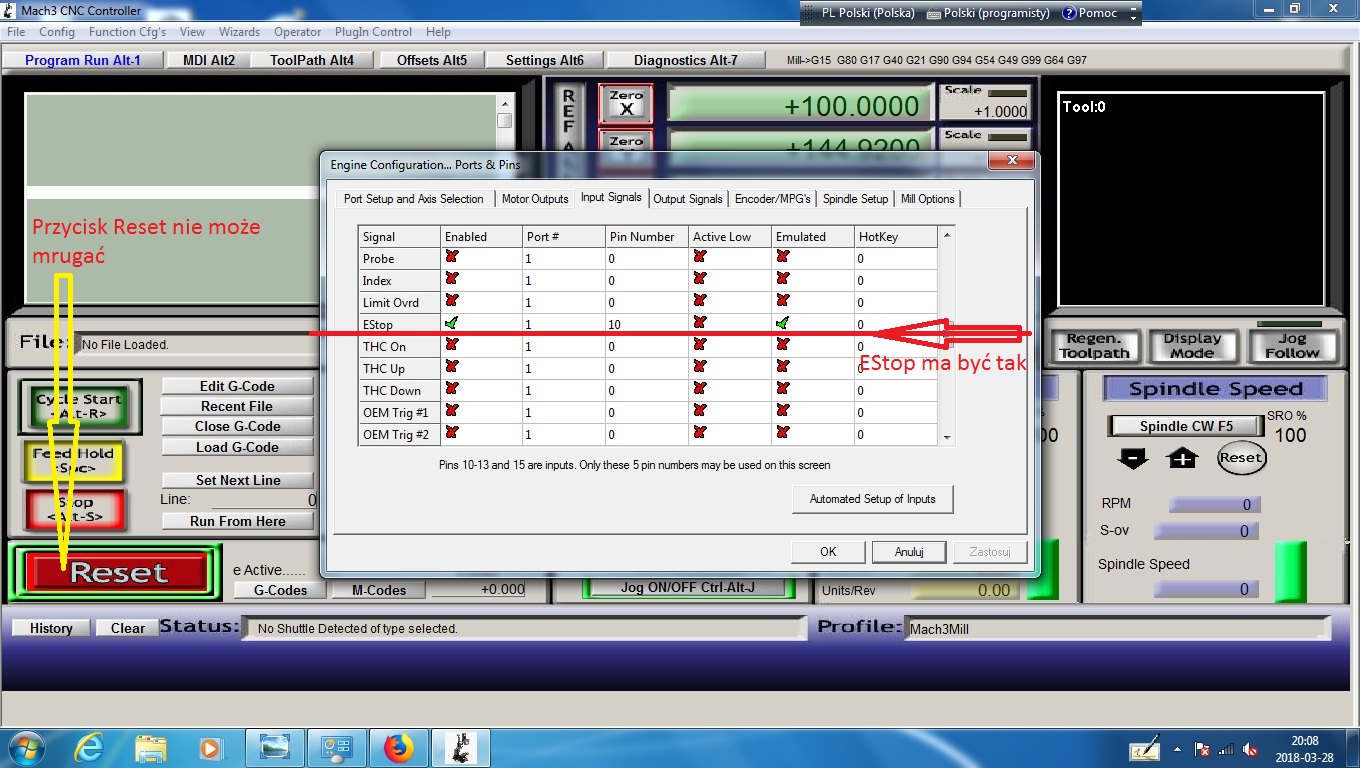Click the Display Mode button
The height and width of the screenshot is (768, 1360).
pos(1192,346)
